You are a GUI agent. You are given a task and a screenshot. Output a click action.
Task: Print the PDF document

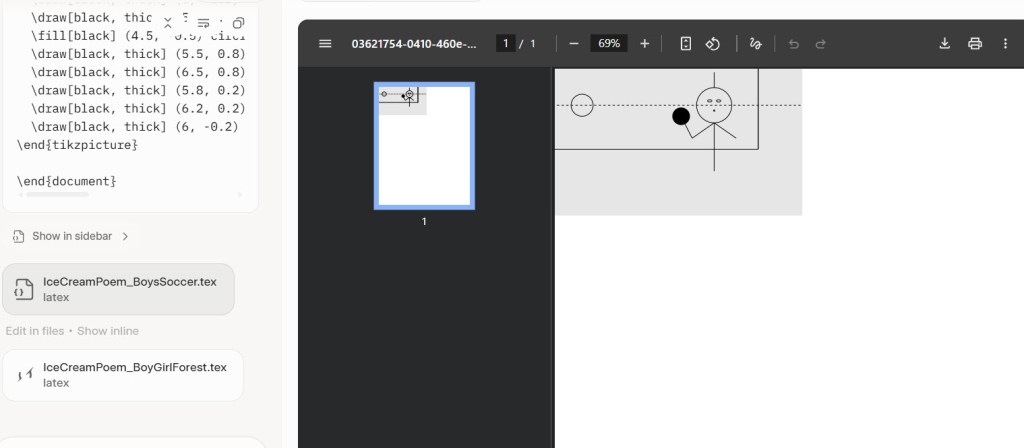975,44
